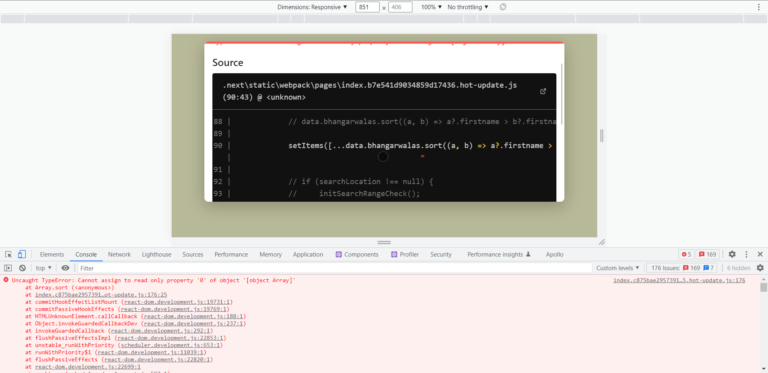Show the console sidebar panel icon
Image resolution: width=768 pixels, height=373 pixels.
[8, 268]
